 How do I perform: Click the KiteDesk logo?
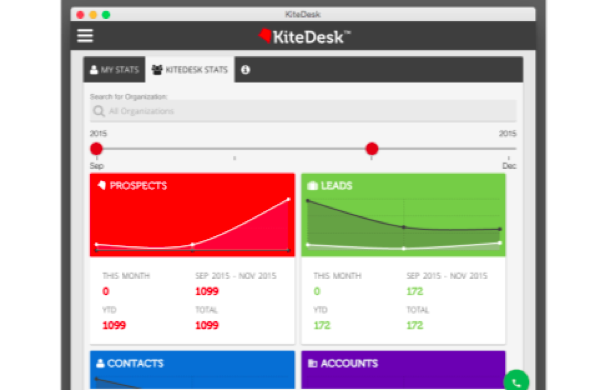pos(304,37)
